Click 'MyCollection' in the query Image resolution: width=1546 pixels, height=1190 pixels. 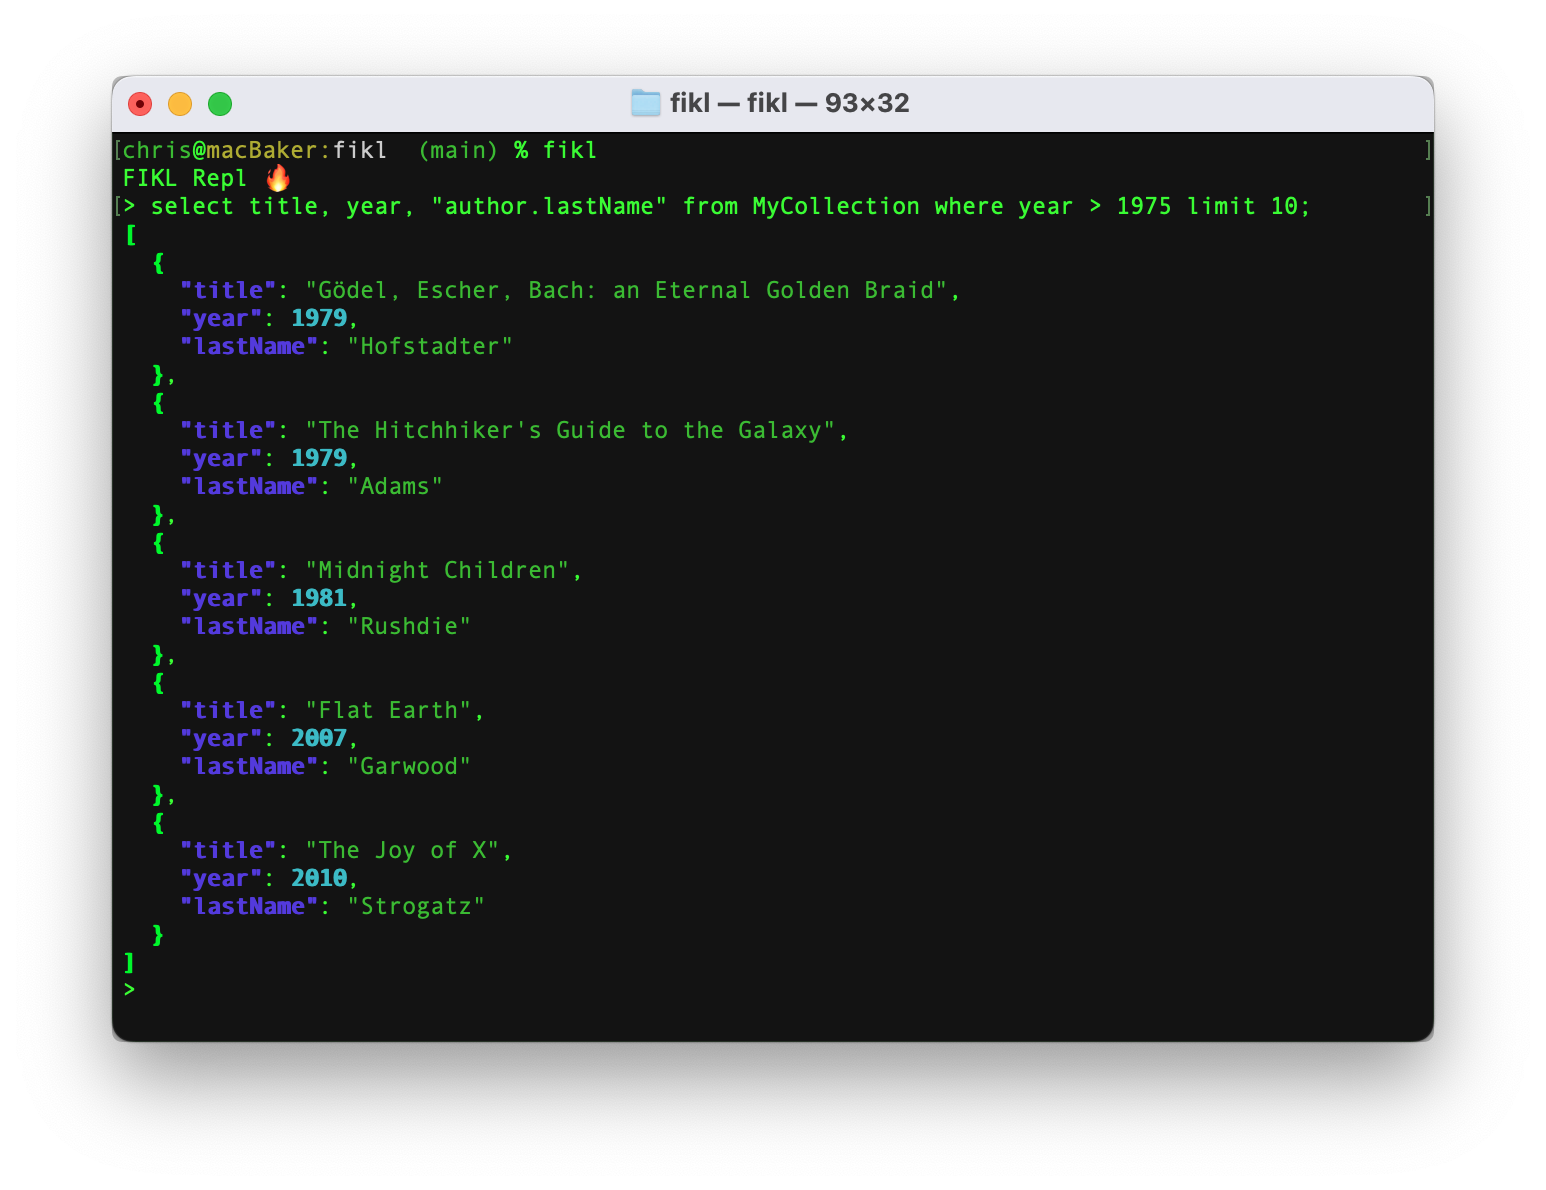point(836,206)
